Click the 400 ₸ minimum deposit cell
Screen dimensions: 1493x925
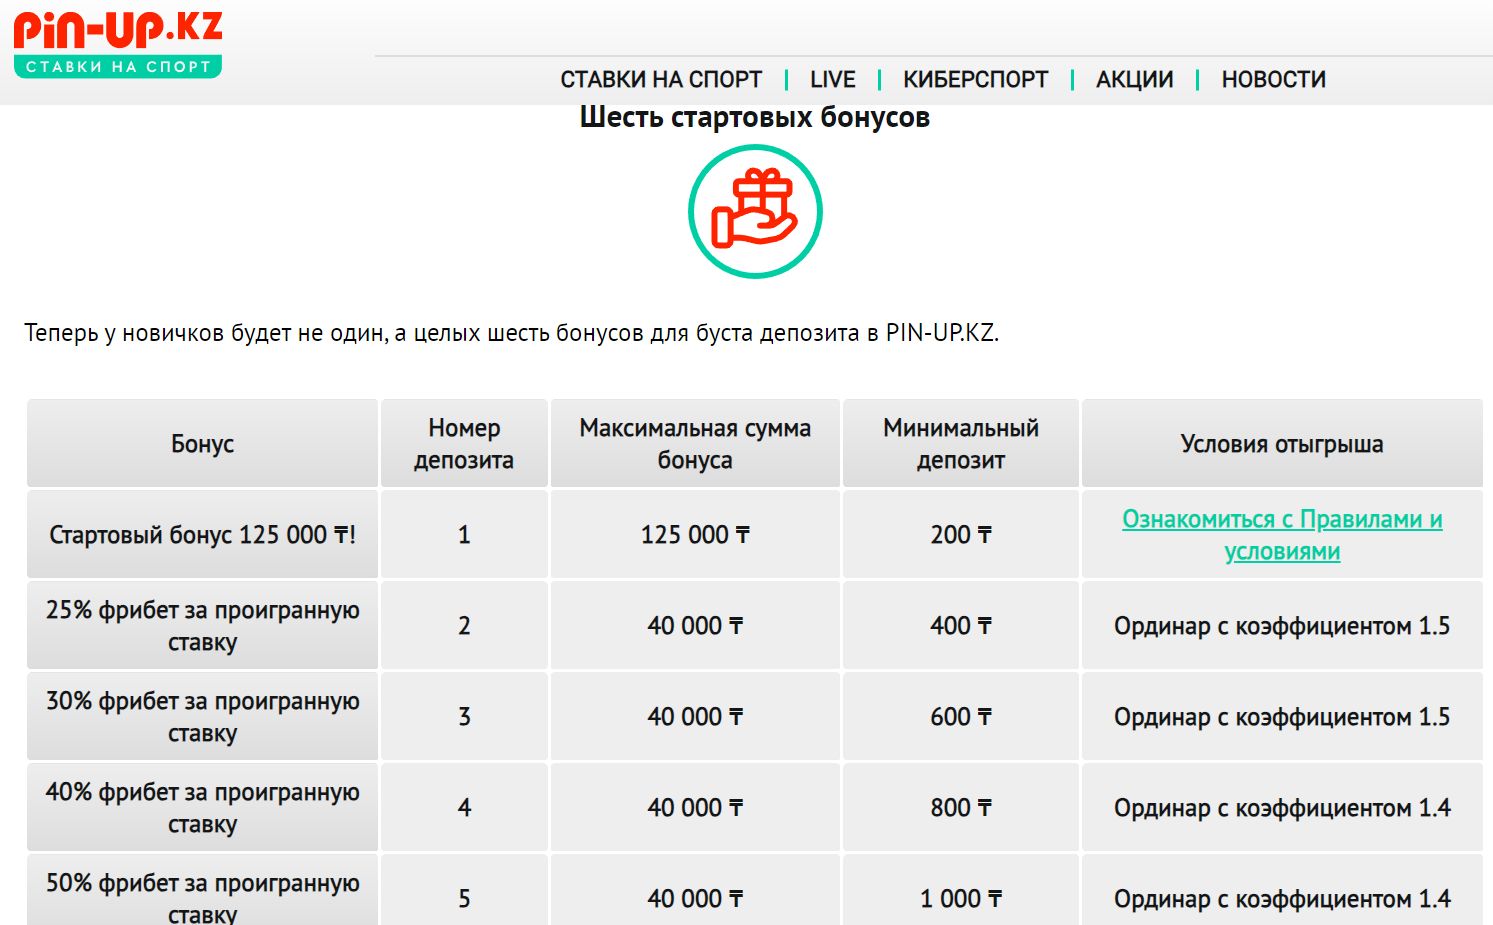(961, 625)
